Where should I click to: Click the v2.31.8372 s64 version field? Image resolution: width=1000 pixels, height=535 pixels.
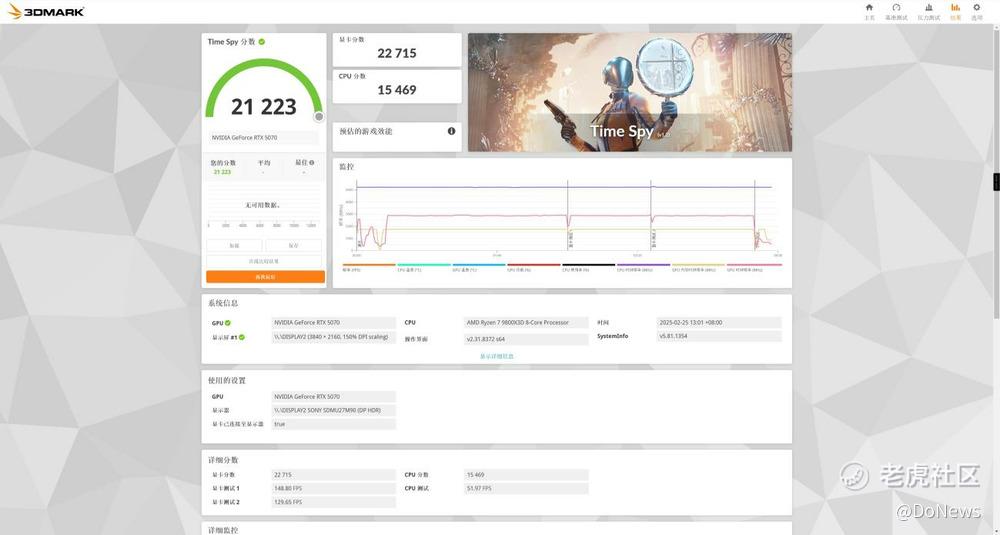[x=526, y=339]
